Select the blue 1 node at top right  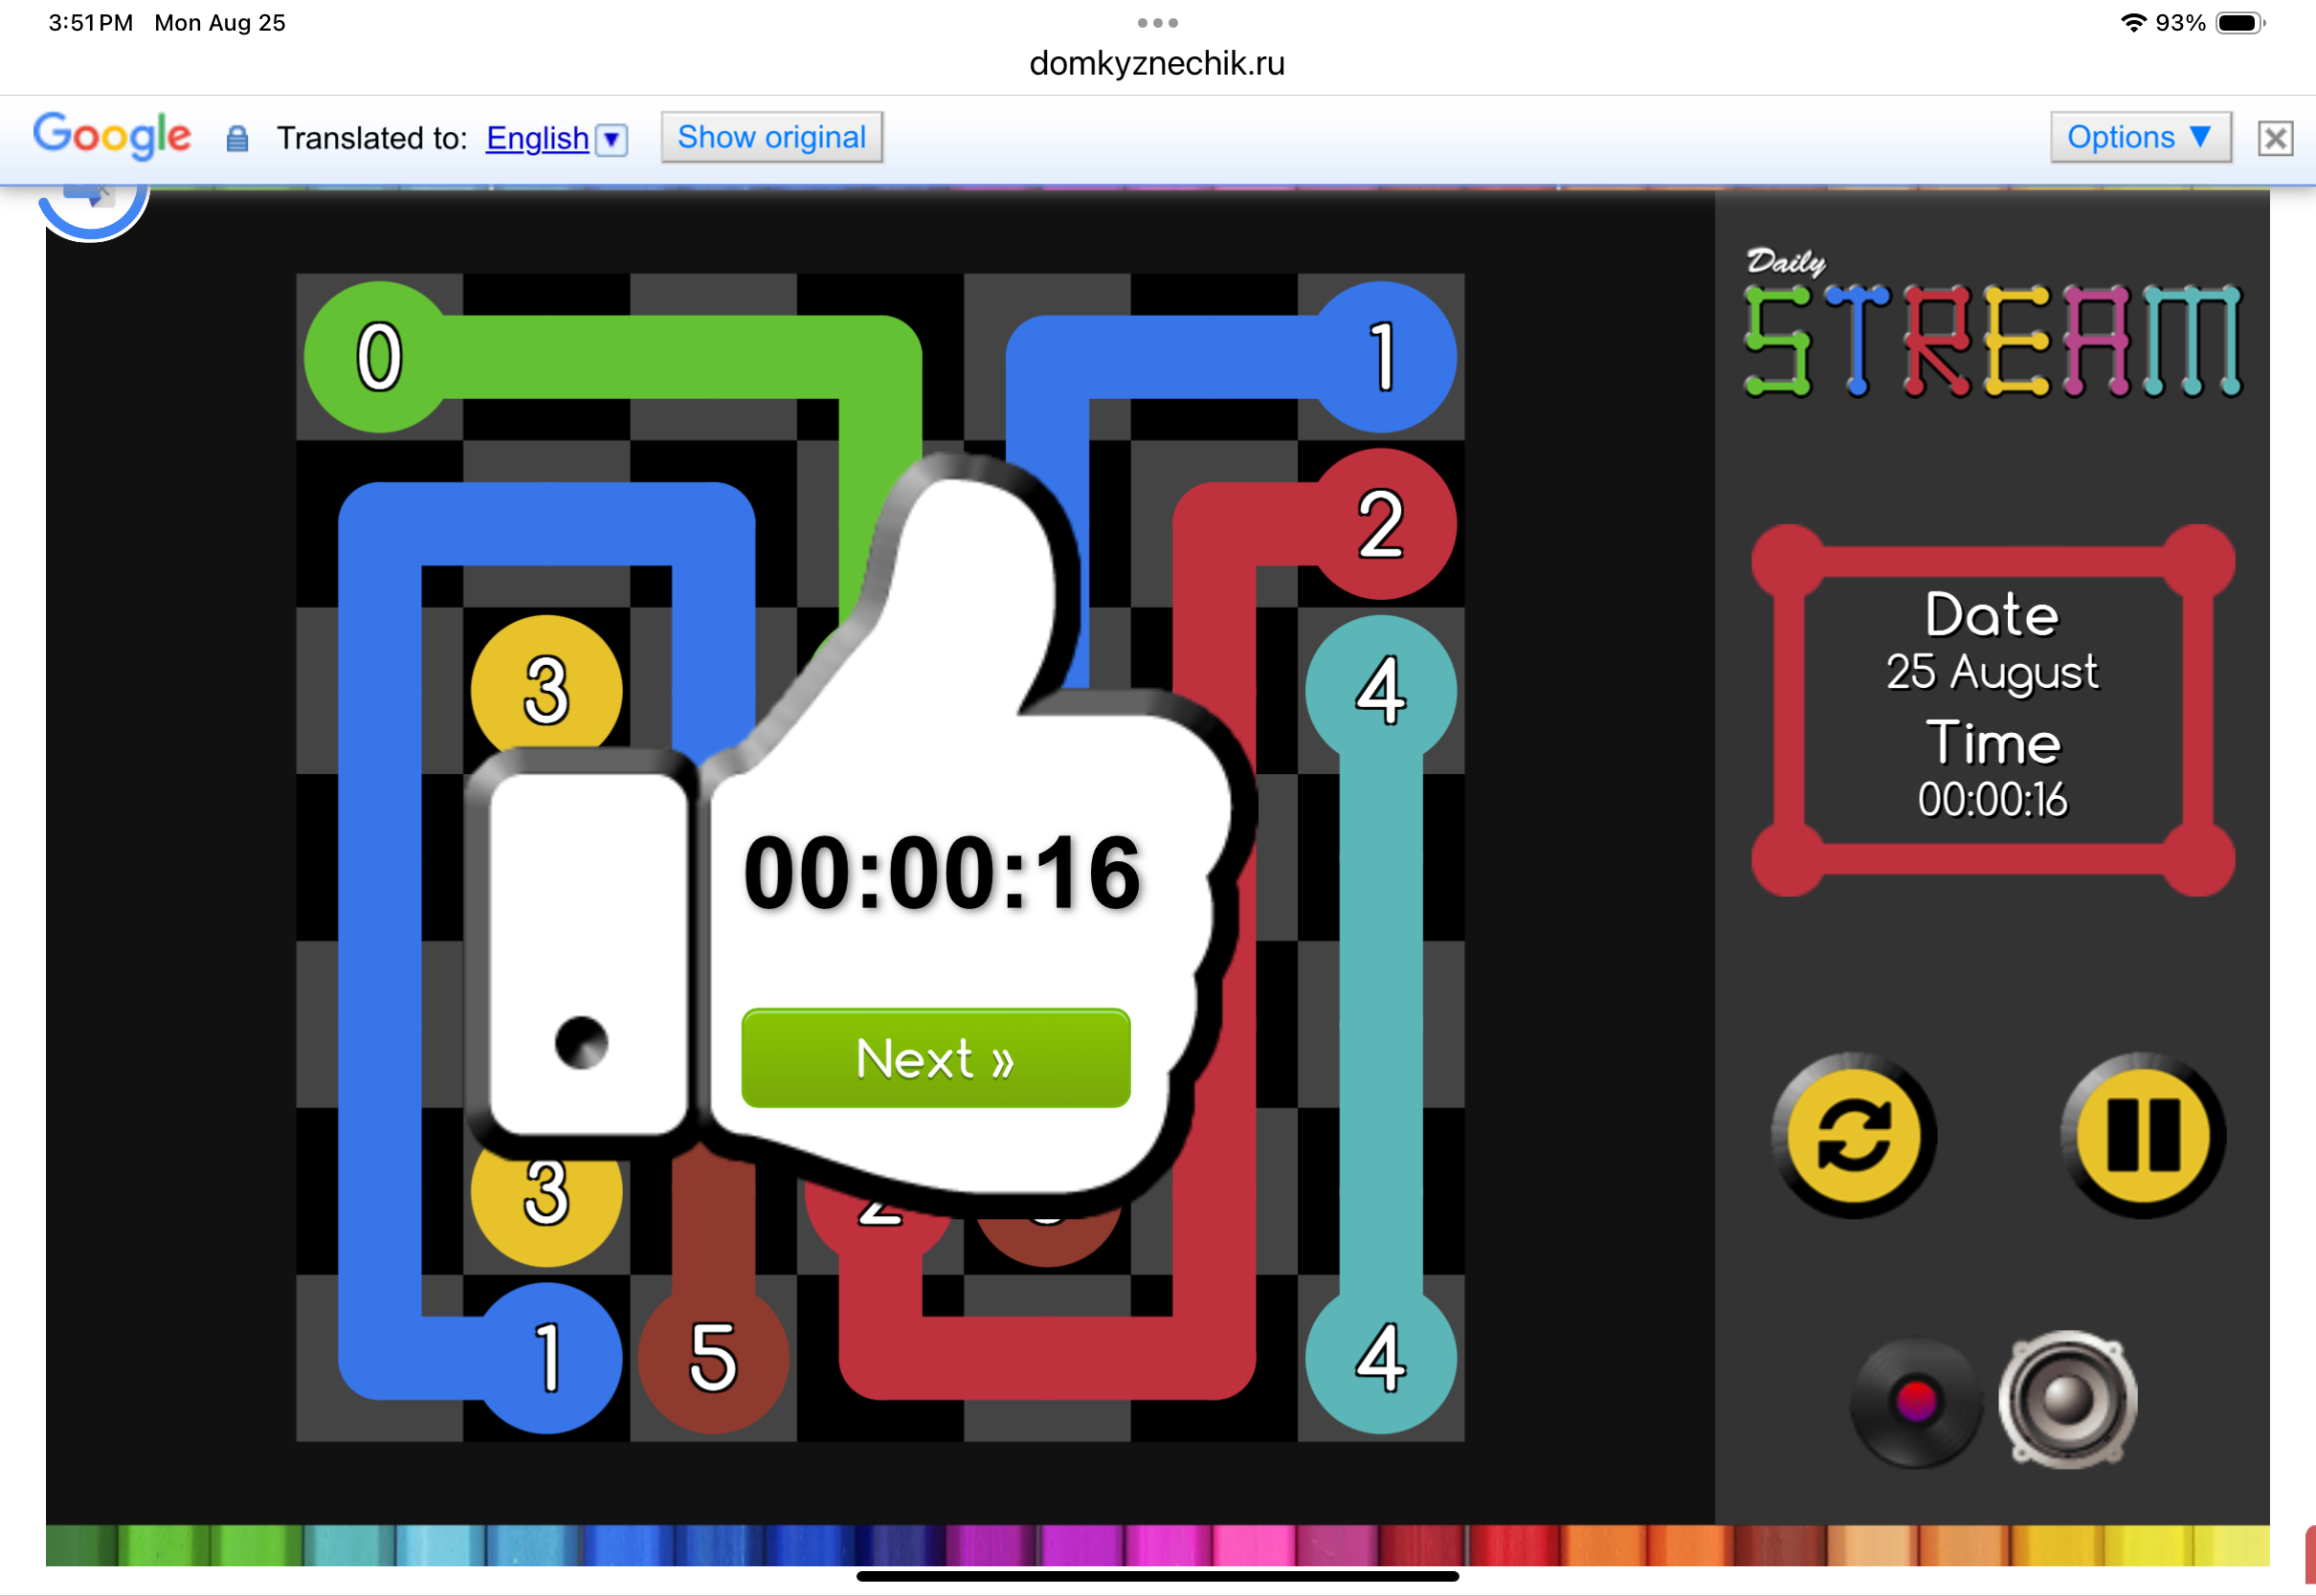tap(1381, 357)
